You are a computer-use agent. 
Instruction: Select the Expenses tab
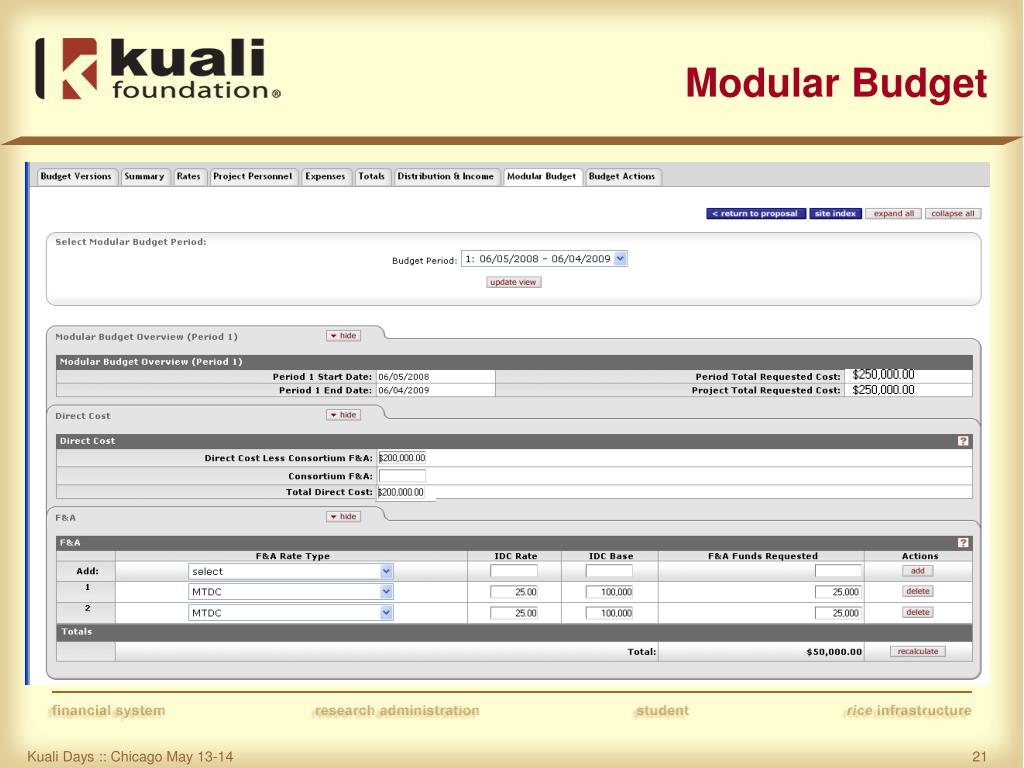pyautogui.click(x=325, y=176)
